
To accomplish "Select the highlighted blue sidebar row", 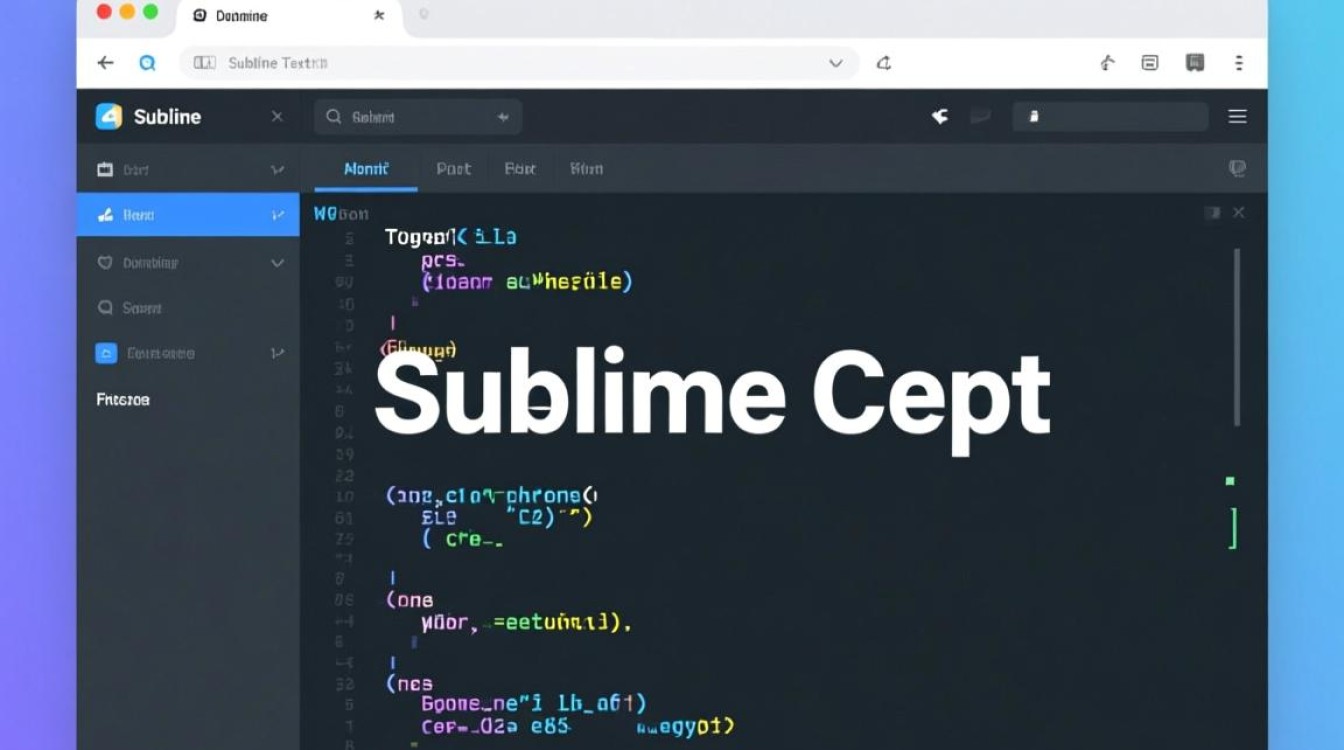I will tap(188, 215).
